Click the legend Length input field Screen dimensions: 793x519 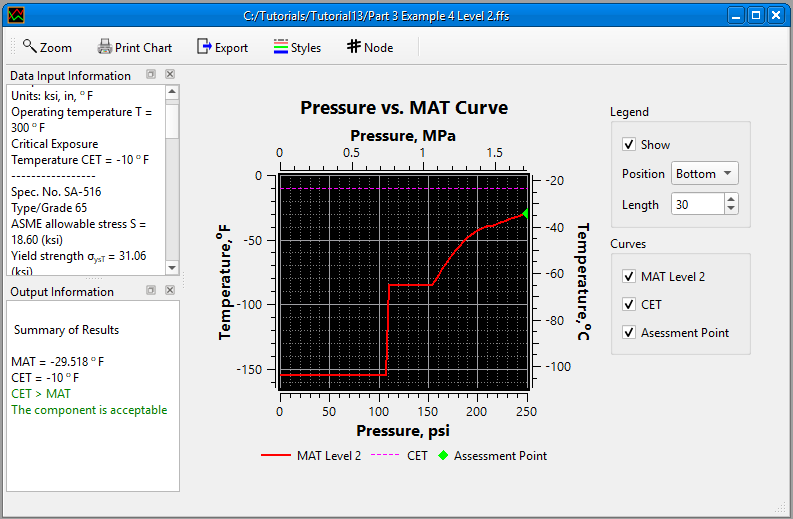click(696, 204)
